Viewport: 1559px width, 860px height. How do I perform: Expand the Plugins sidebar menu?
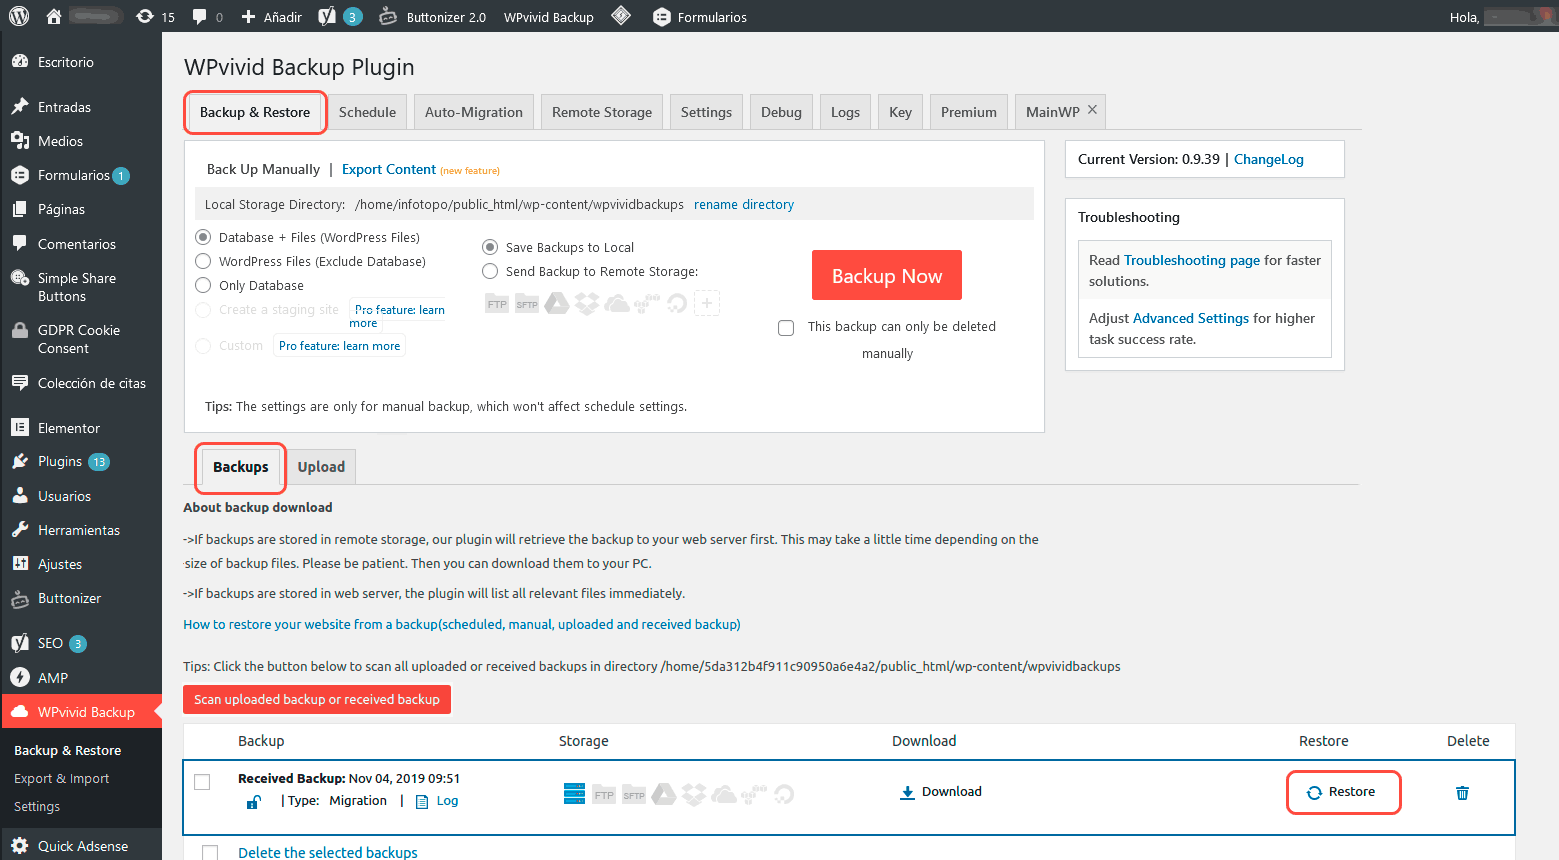[60, 461]
